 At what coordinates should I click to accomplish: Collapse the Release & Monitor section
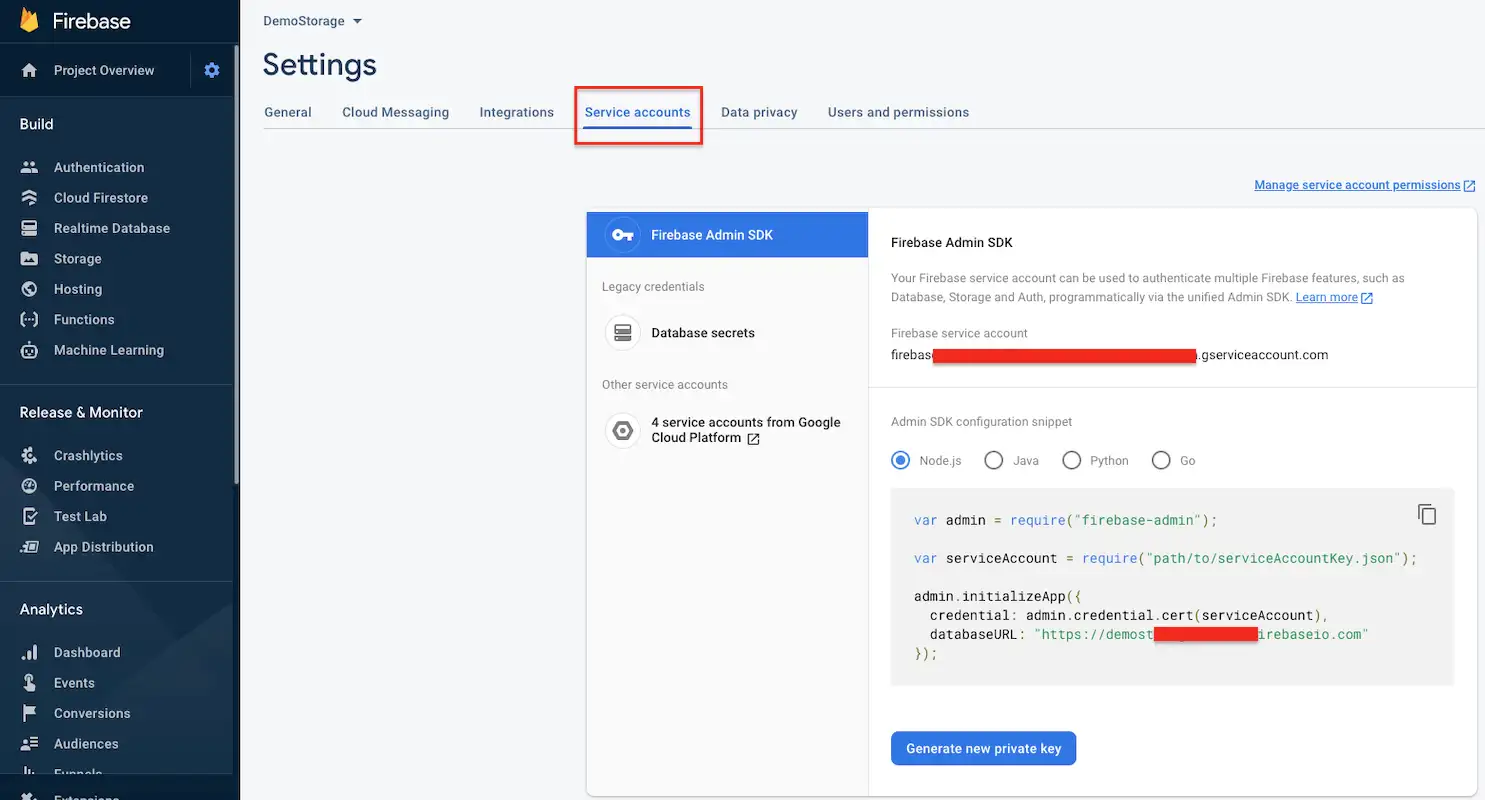click(81, 412)
